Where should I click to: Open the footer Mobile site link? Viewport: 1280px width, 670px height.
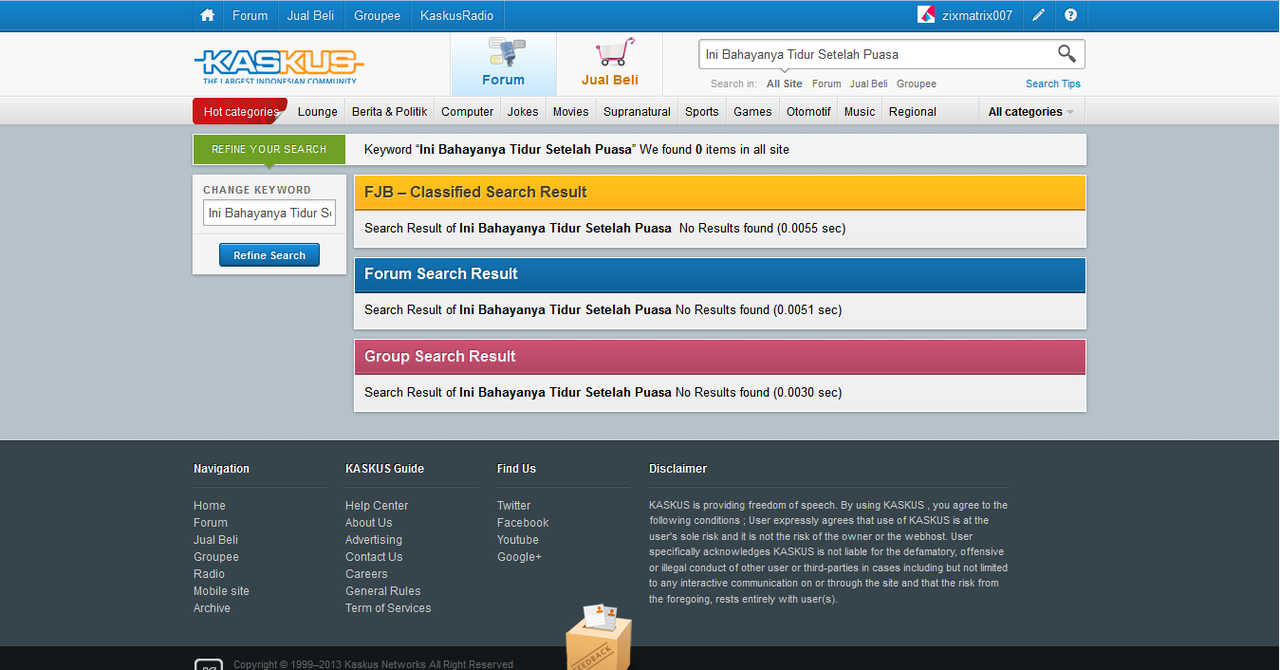tap(222, 591)
